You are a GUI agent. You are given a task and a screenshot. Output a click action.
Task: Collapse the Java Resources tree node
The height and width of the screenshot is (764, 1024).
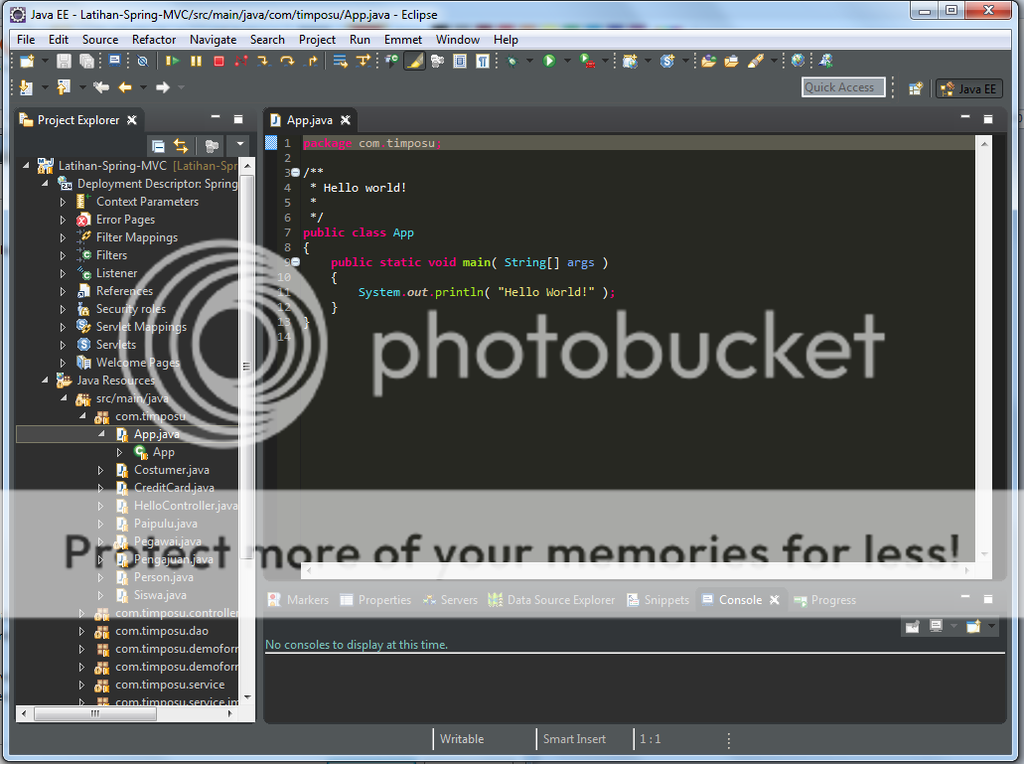click(44, 380)
